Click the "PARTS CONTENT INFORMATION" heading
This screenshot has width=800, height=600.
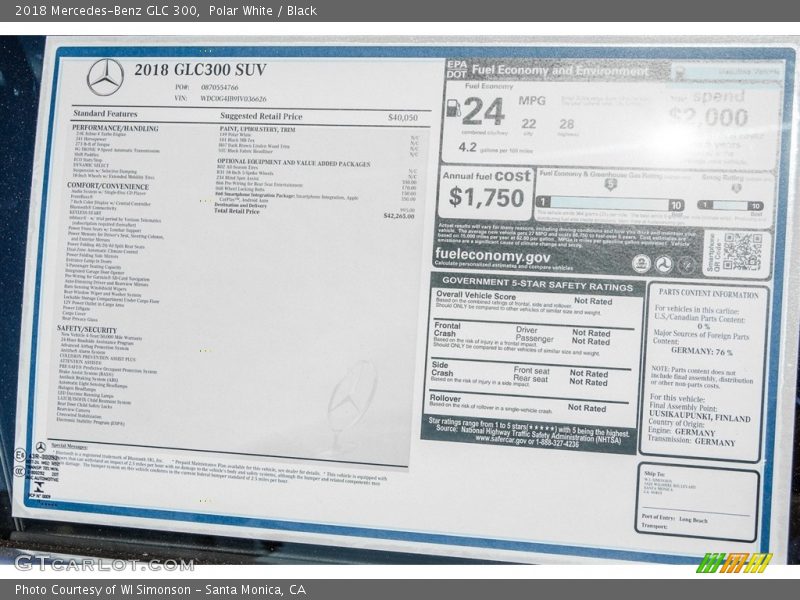[x=708, y=293]
